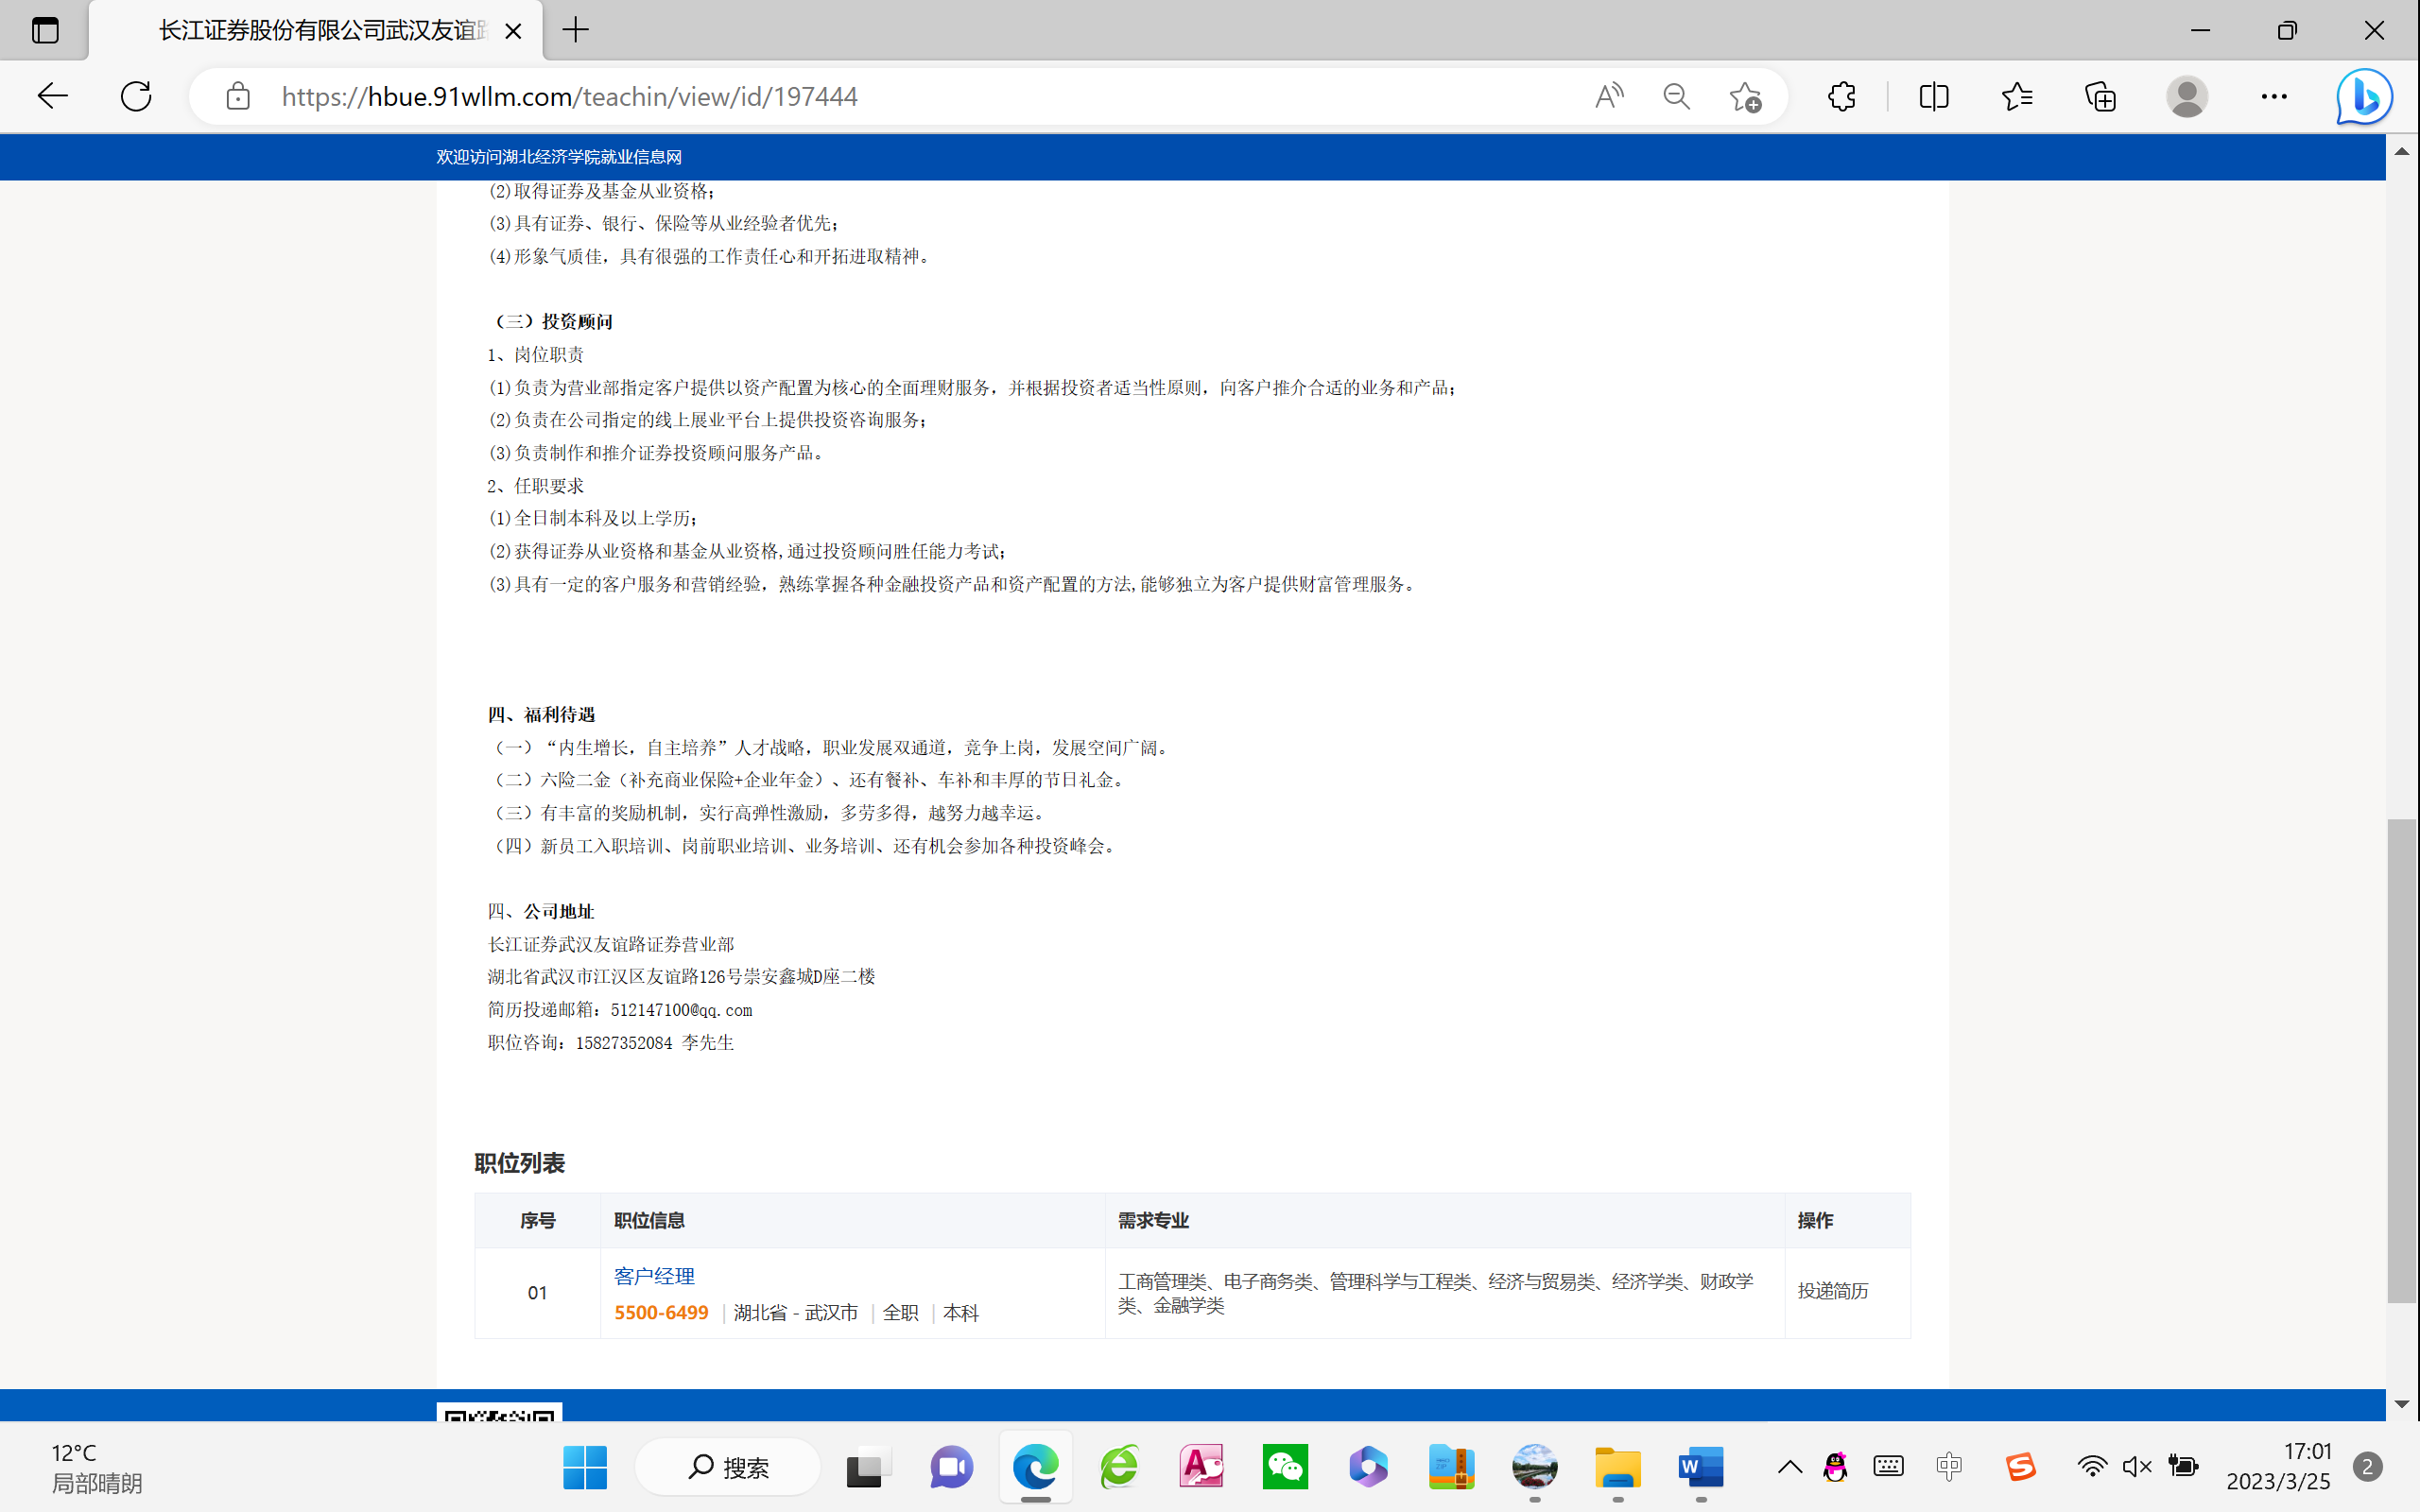The width and height of the screenshot is (2420, 1512).
Task: Toggle split screen view
Action: coord(1933,96)
